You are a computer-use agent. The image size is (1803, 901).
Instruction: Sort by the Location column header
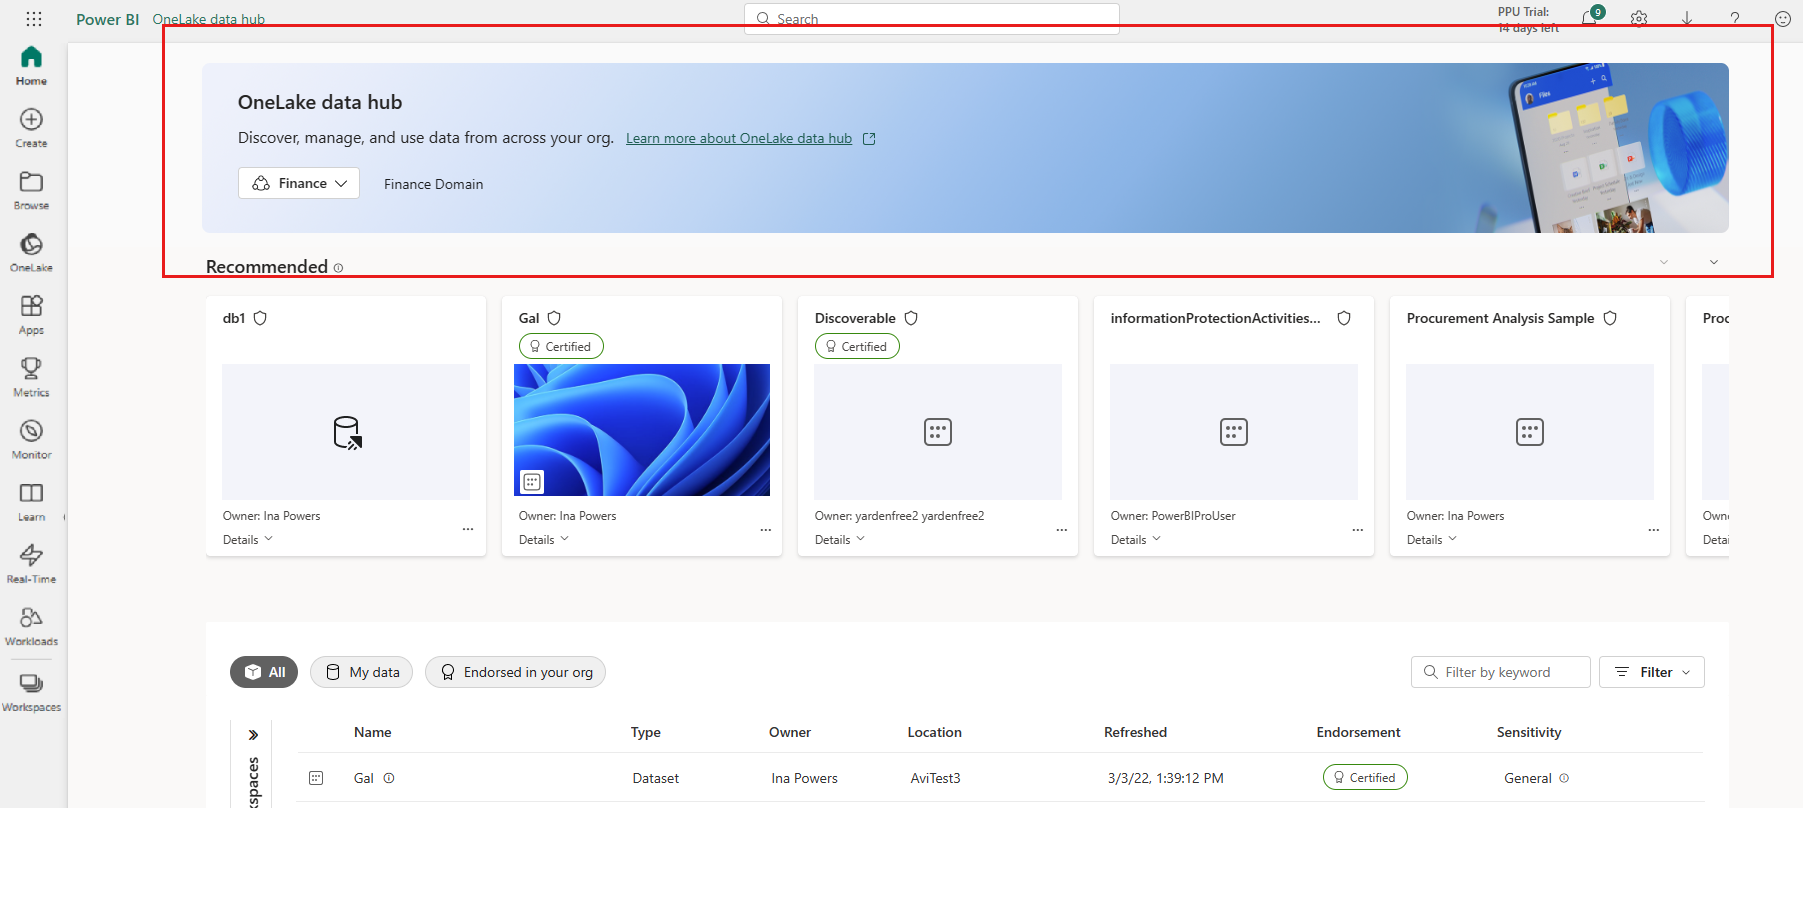coord(934,732)
